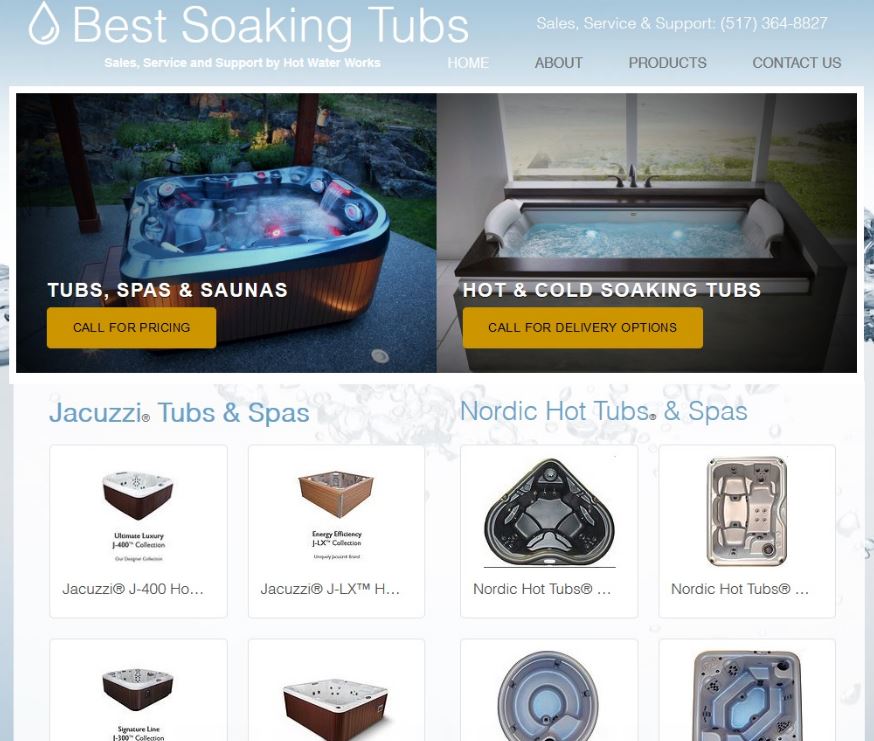Navigate to CONTACT US
The width and height of the screenshot is (874, 741).
(797, 63)
